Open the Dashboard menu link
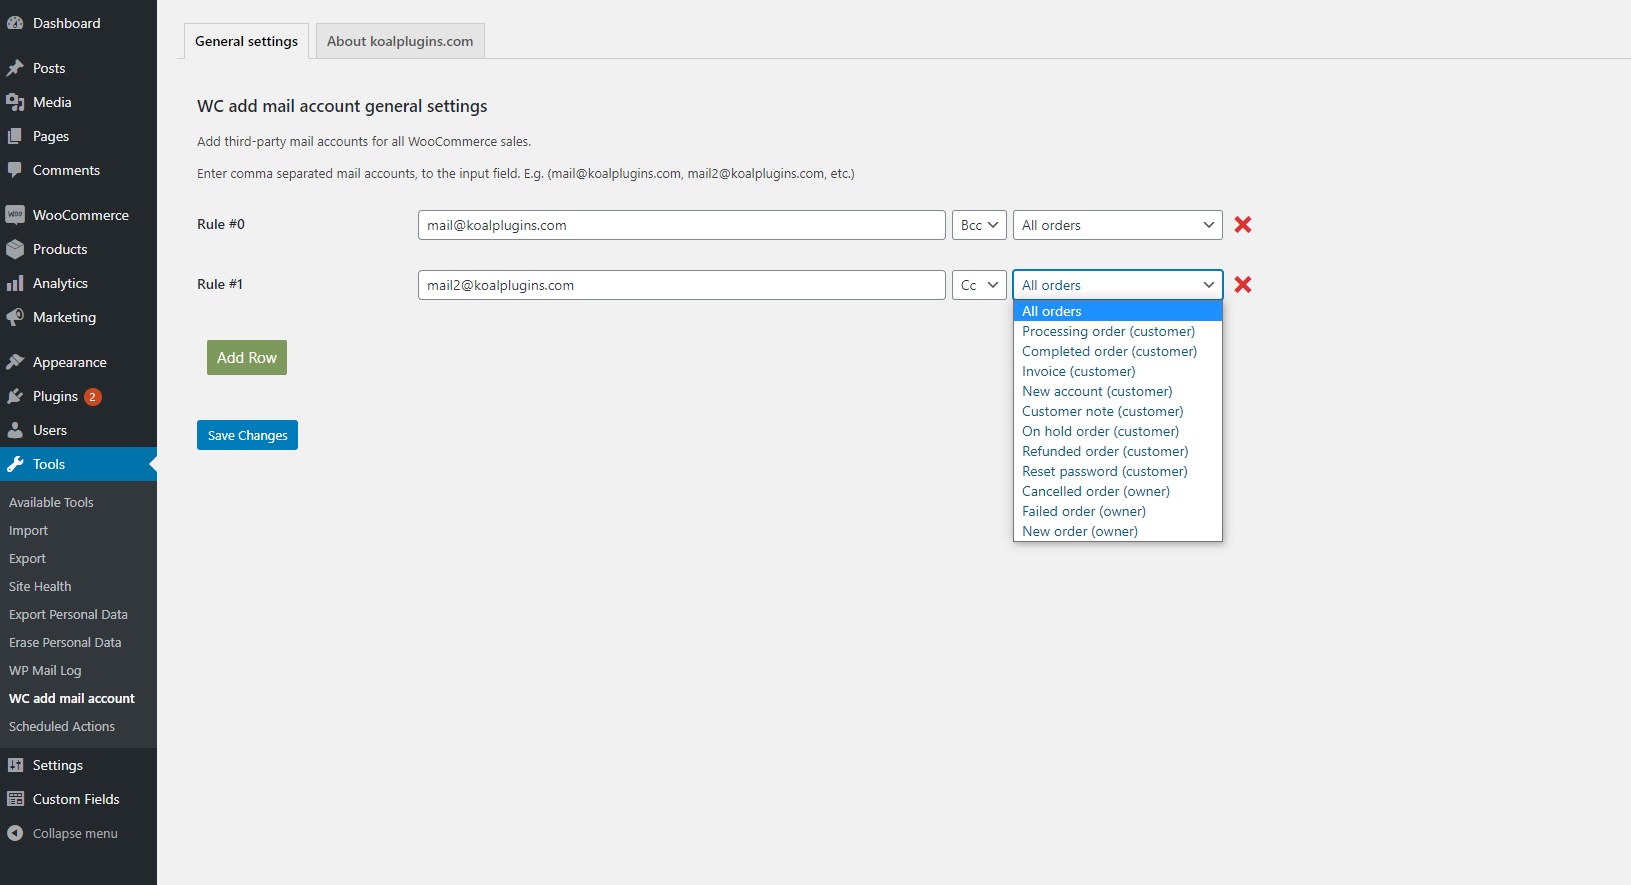The width and height of the screenshot is (1631, 885). [66, 23]
